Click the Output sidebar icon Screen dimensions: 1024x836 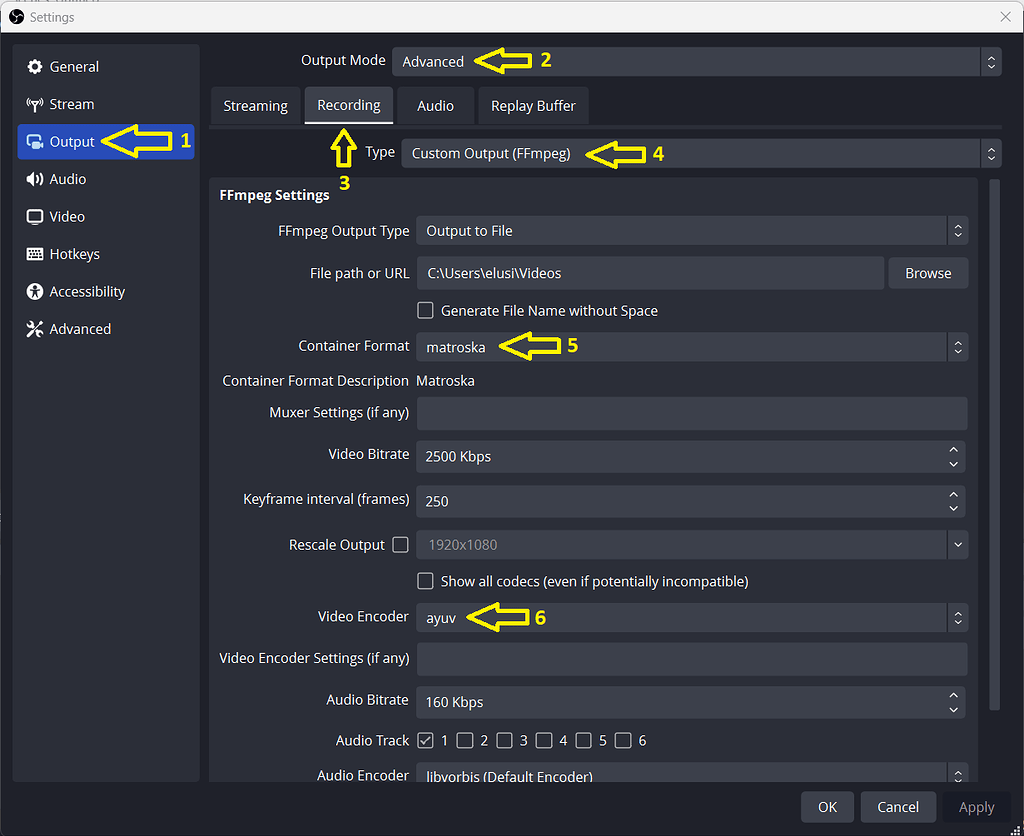tap(35, 141)
